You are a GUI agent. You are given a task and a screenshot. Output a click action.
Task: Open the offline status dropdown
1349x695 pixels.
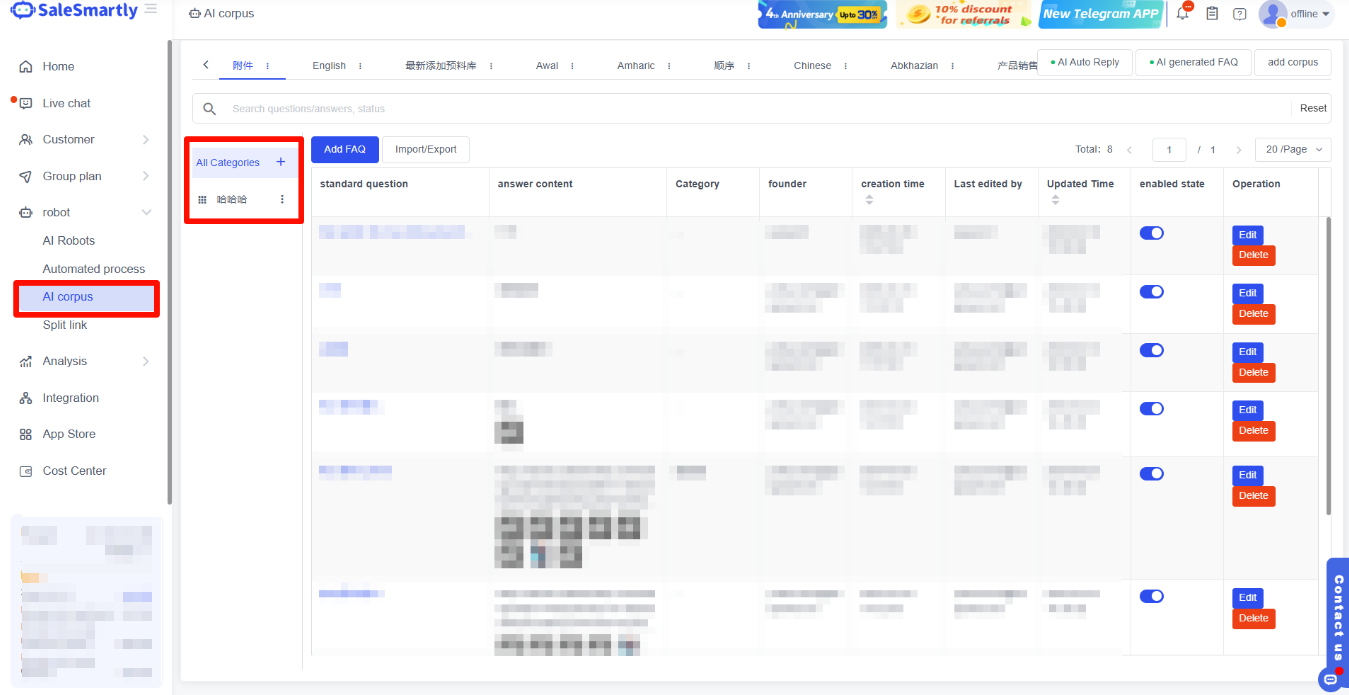point(1310,14)
